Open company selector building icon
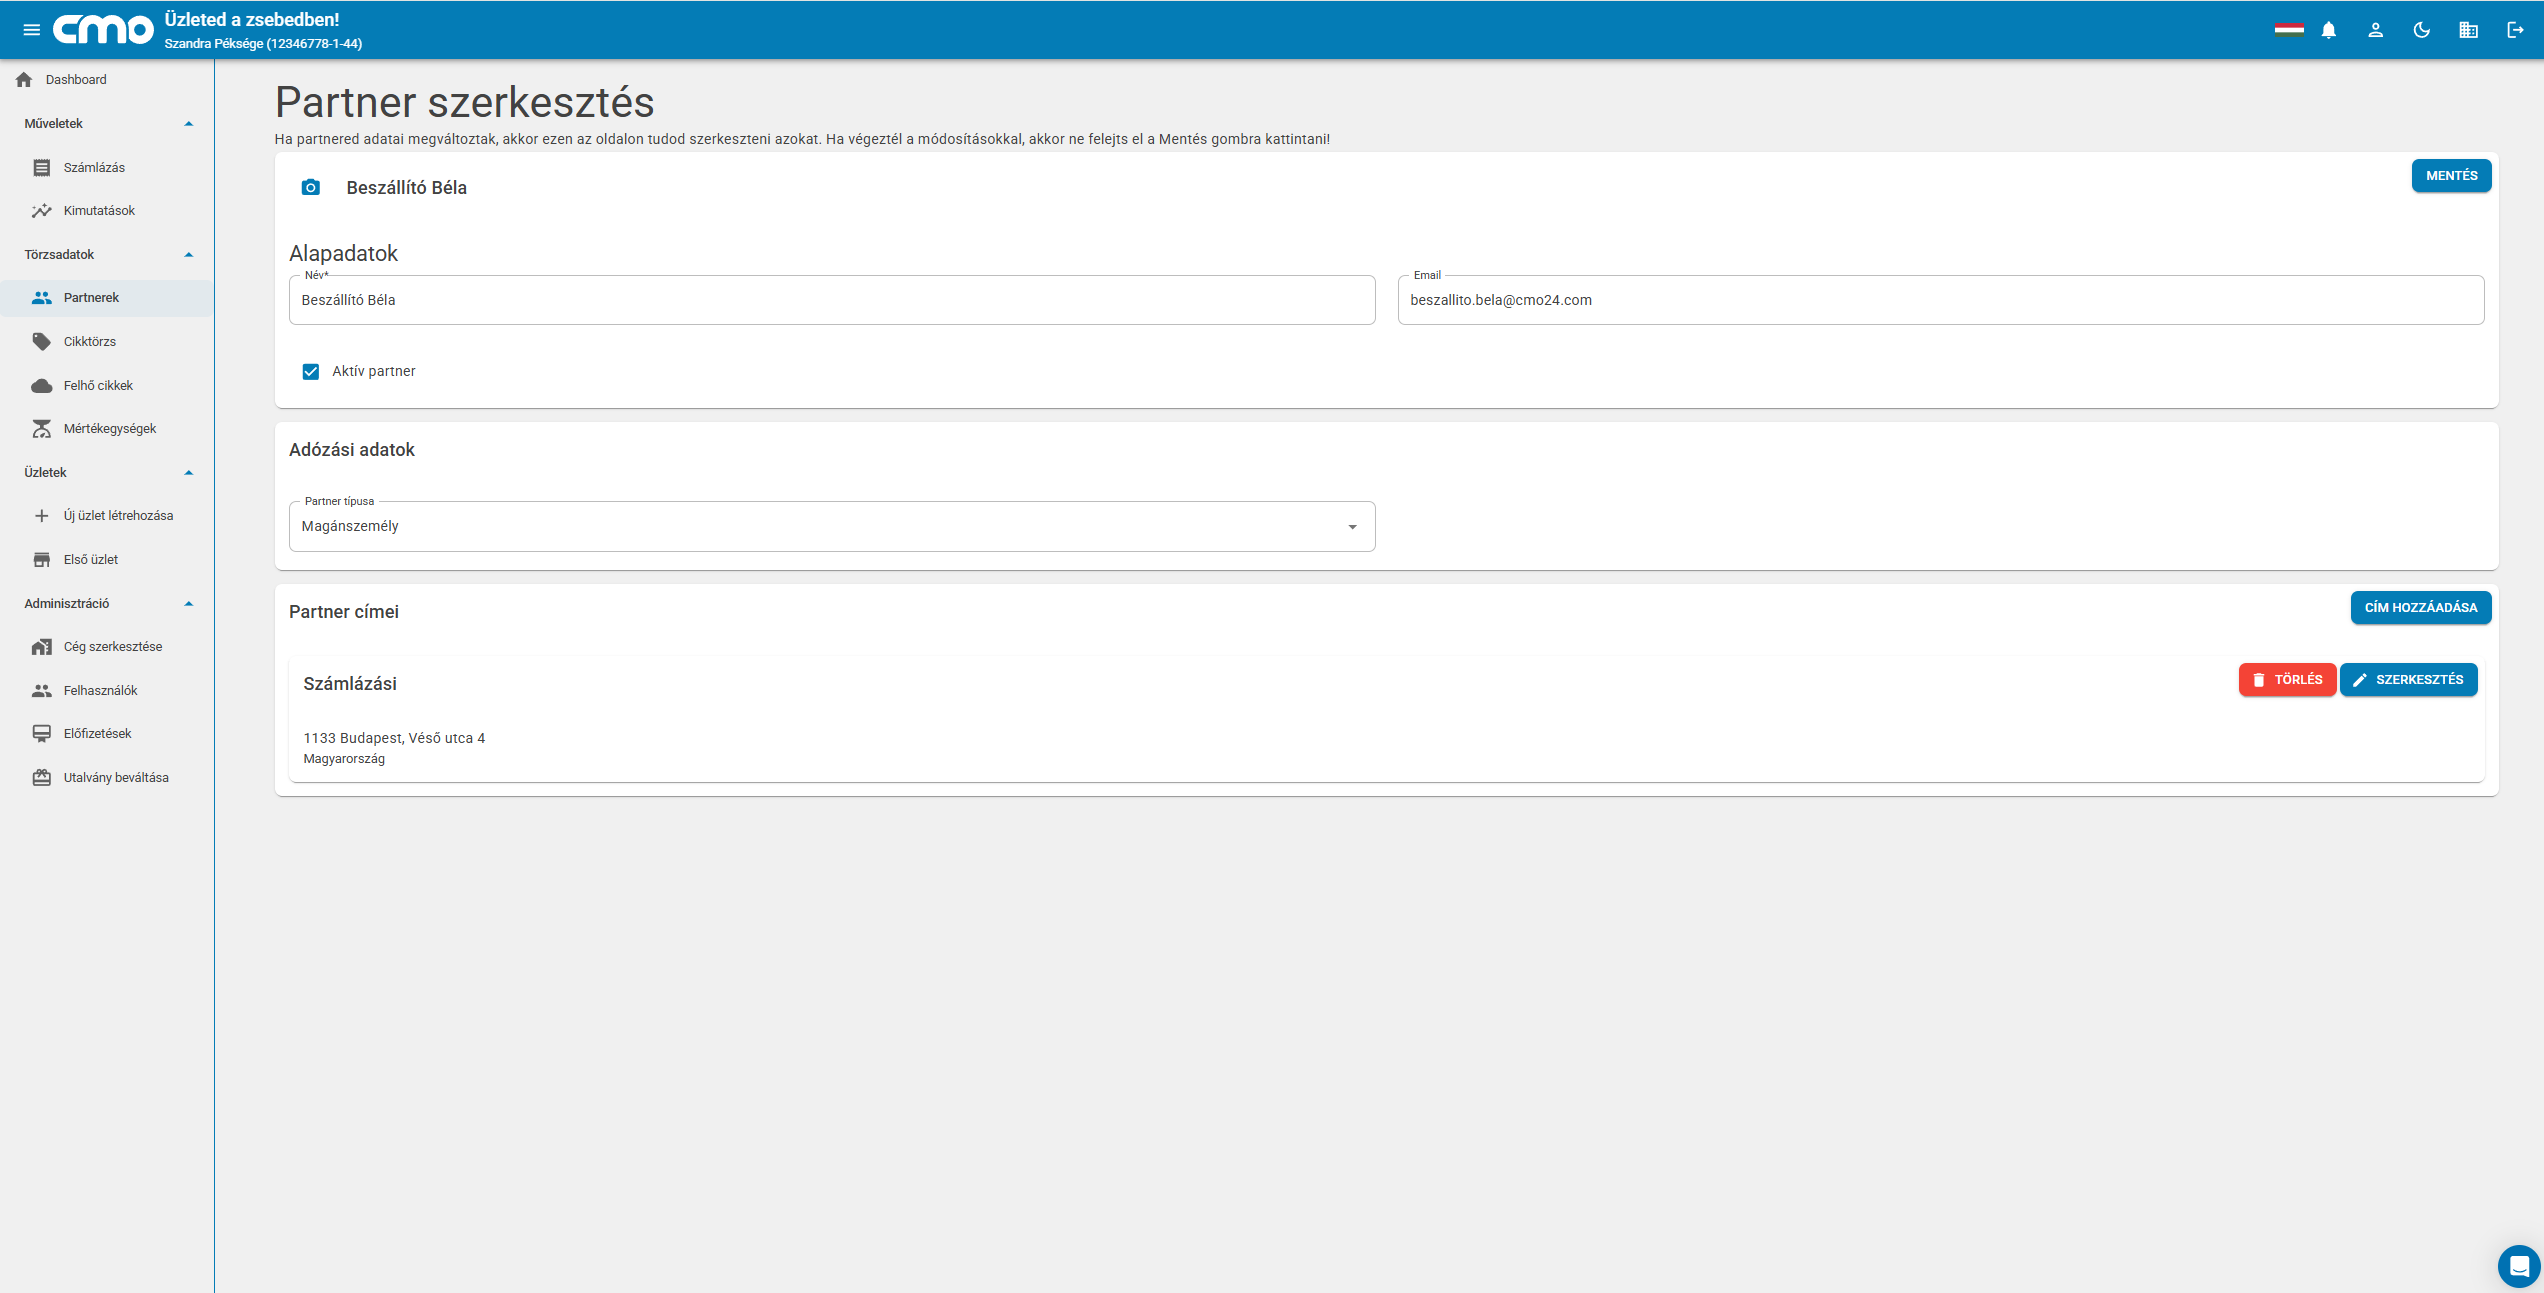Screen dimensions: 2544x1293 pyautogui.click(x=2469, y=30)
